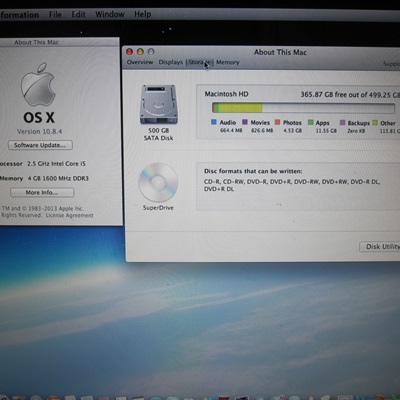400x400 pixels.
Task: Open the Memory tab
Action: pyautogui.click(x=228, y=62)
